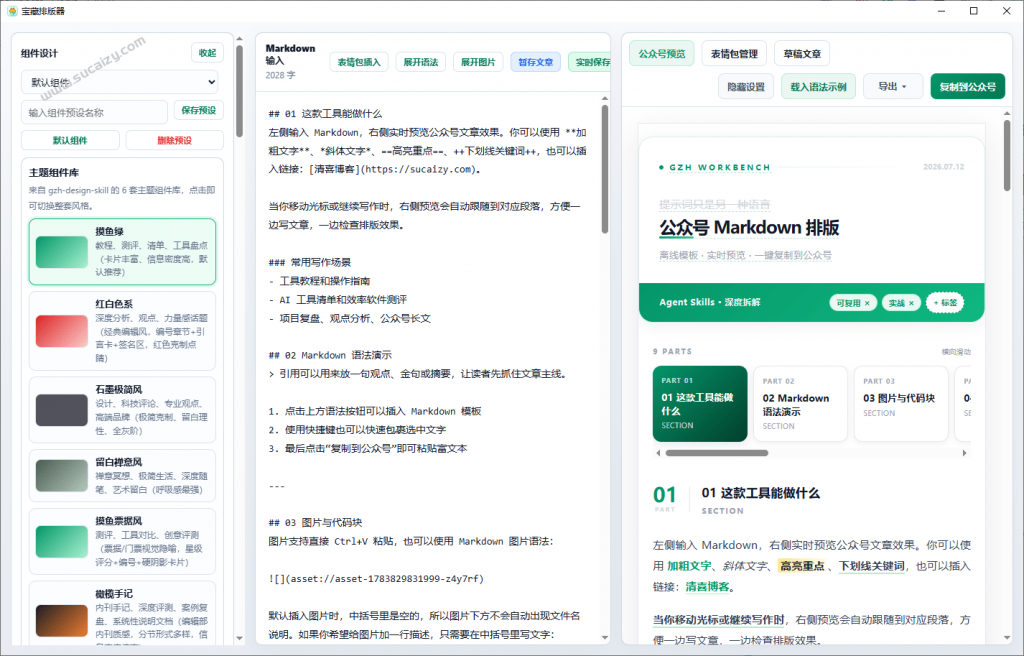
Task: Click the 载入语法示例 button
Action: (x=818, y=86)
